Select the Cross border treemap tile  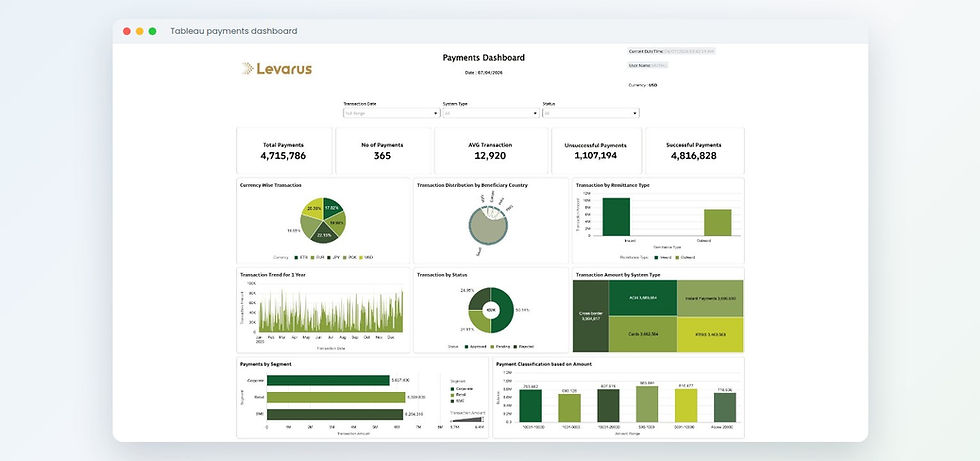pos(591,315)
